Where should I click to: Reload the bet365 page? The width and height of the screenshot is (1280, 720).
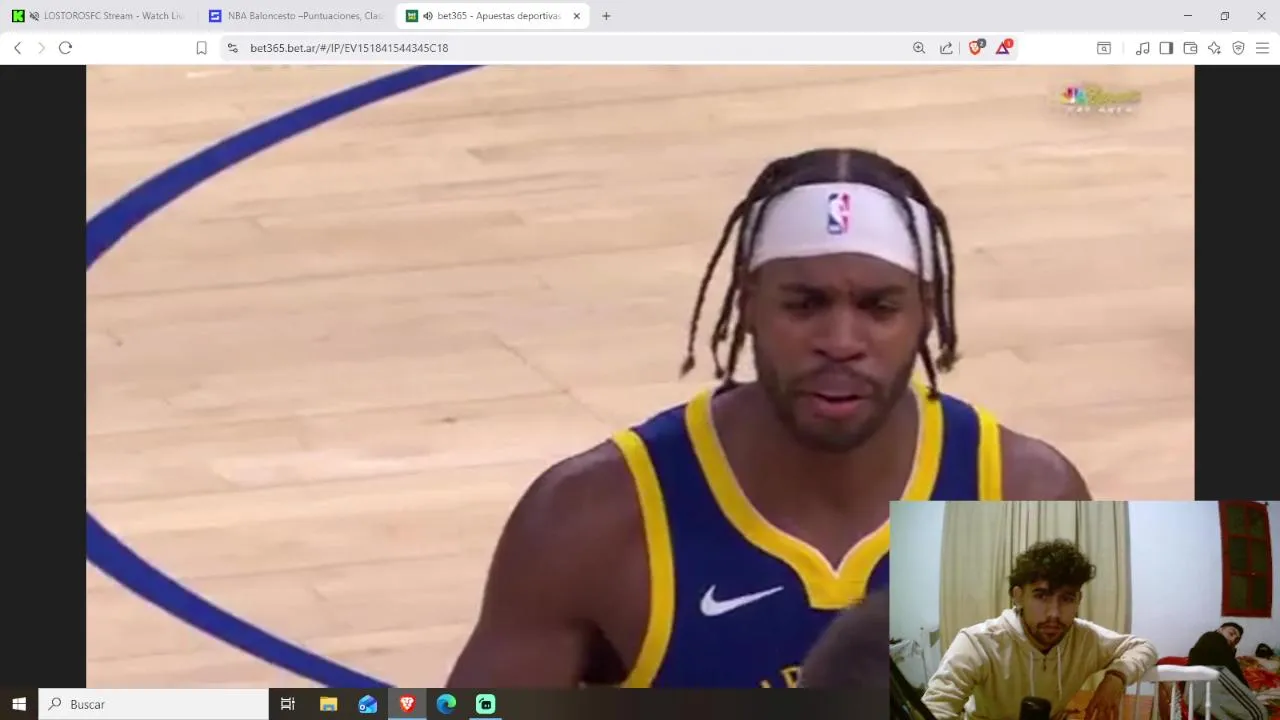[66, 48]
